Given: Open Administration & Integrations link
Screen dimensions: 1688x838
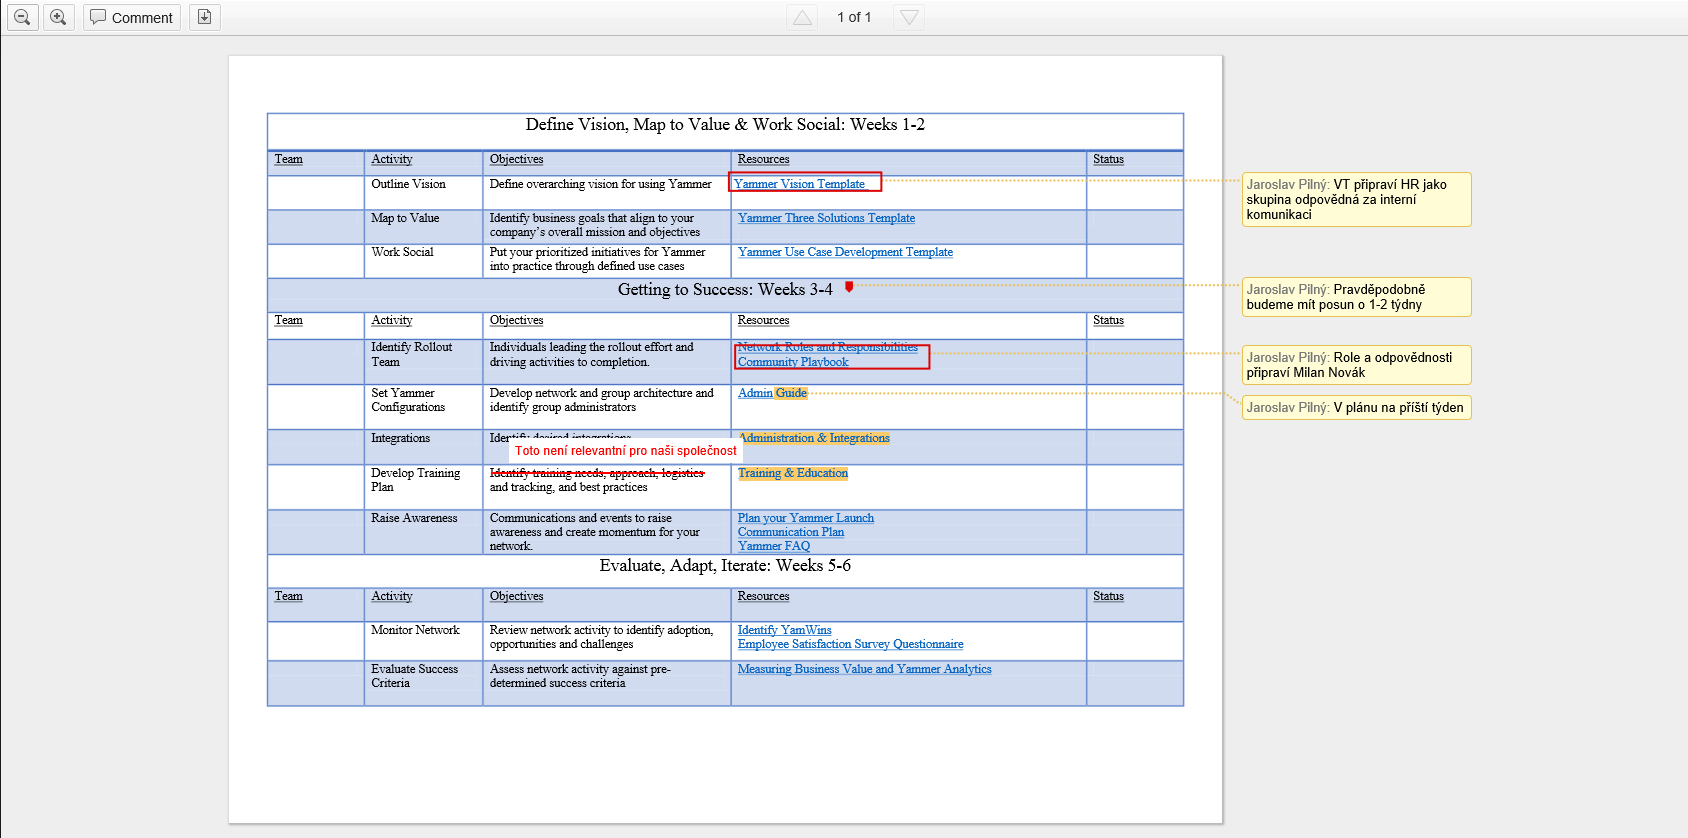Looking at the screenshot, I should click(814, 438).
